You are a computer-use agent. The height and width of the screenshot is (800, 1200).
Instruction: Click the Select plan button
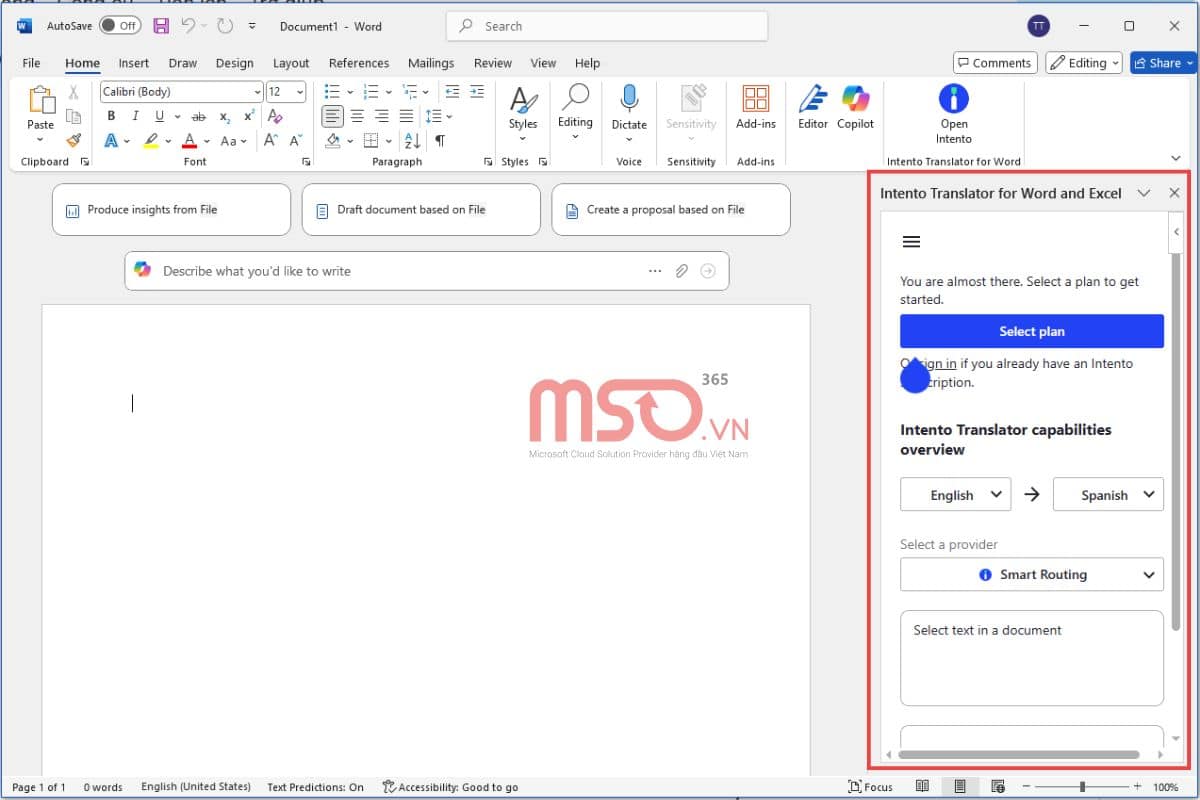pyautogui.click(x=1032, y=331)
